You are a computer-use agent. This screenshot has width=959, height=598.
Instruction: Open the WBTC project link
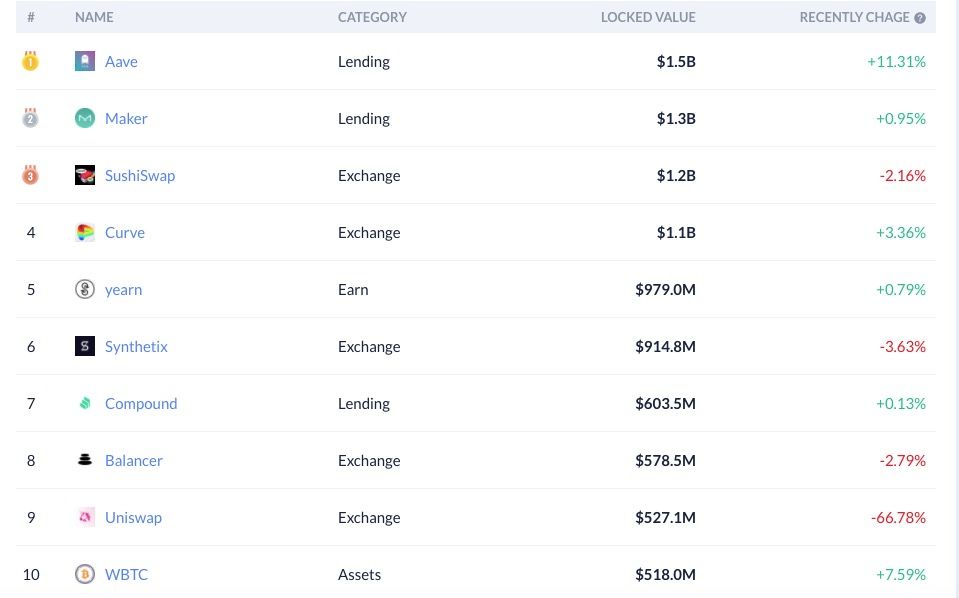click(127, 575)
